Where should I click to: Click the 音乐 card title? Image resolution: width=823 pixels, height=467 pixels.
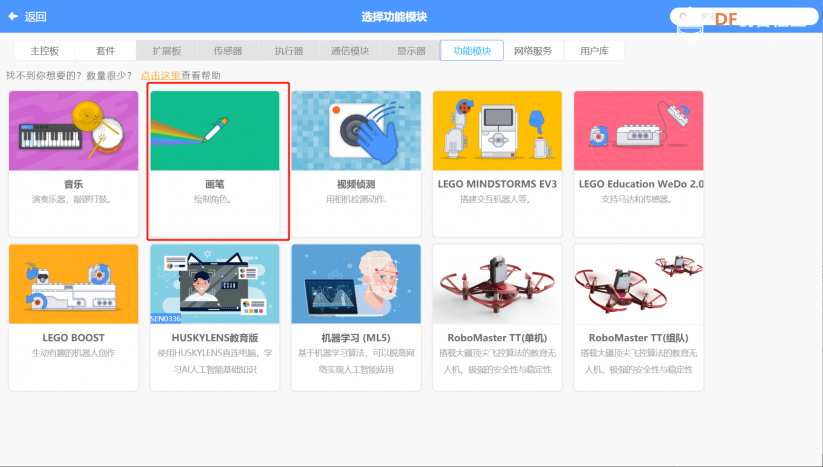(73, 184)
